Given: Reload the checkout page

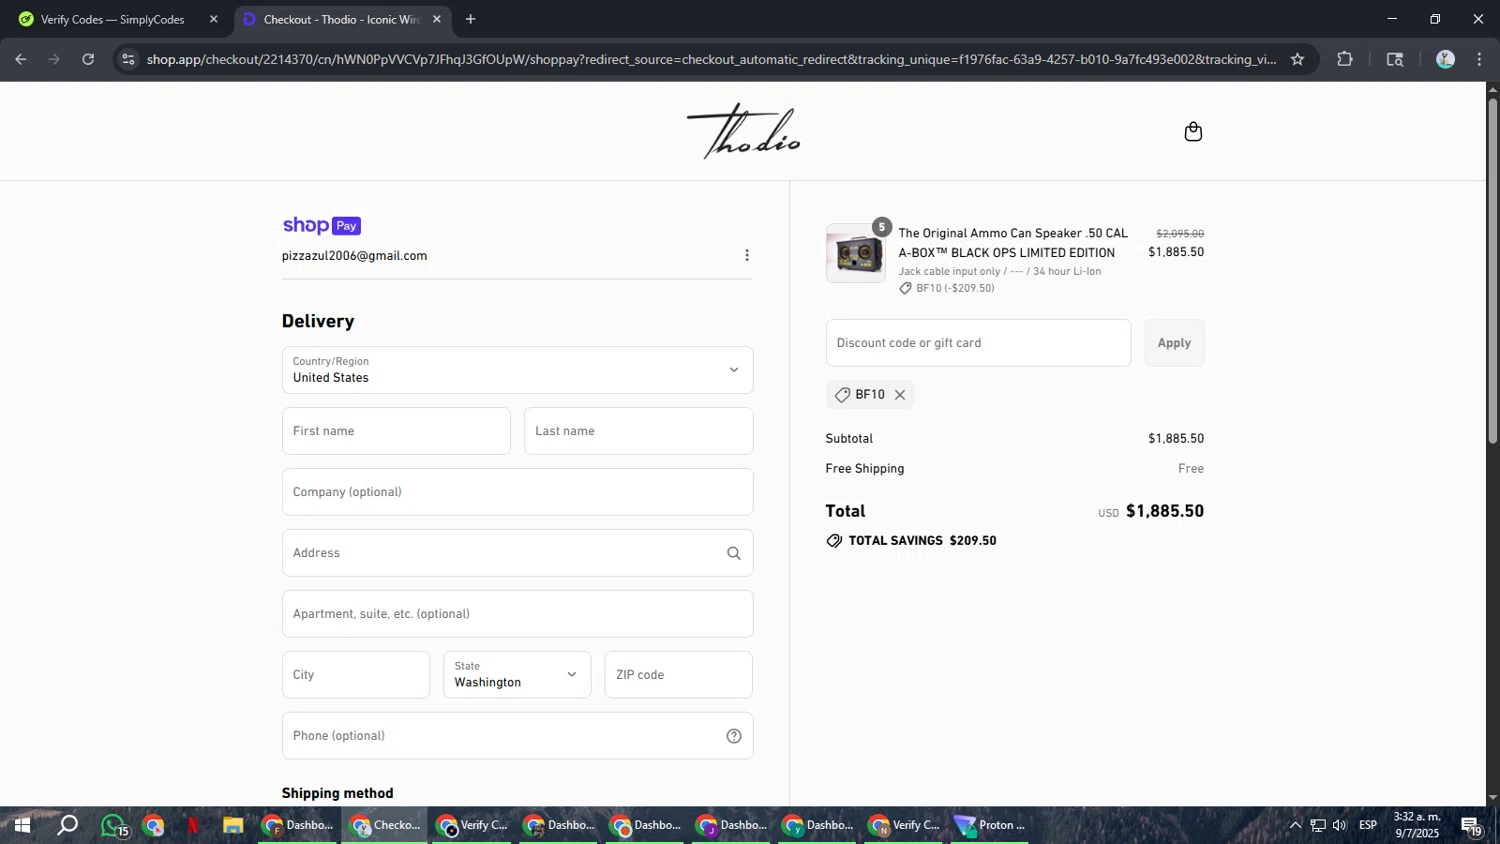Looking at the screenshot, I should tap(88, 59).
